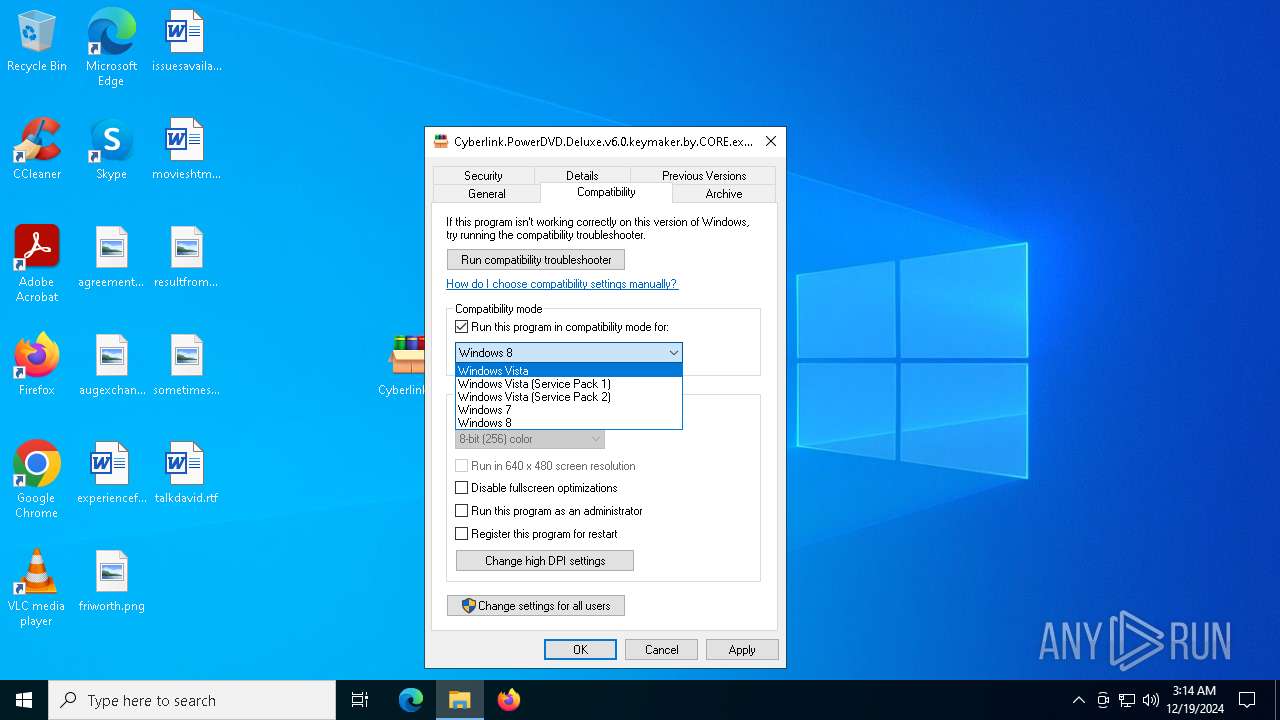This screenshot has height=720, width=1280.
Task: Select the friworth.png file icon
Action: coord(111,582)
